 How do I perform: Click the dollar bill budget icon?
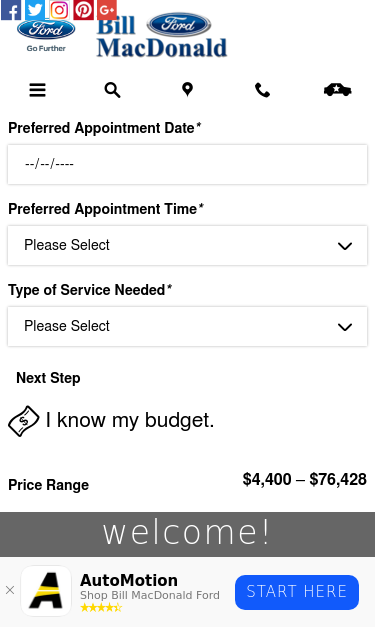pos(24,421)
